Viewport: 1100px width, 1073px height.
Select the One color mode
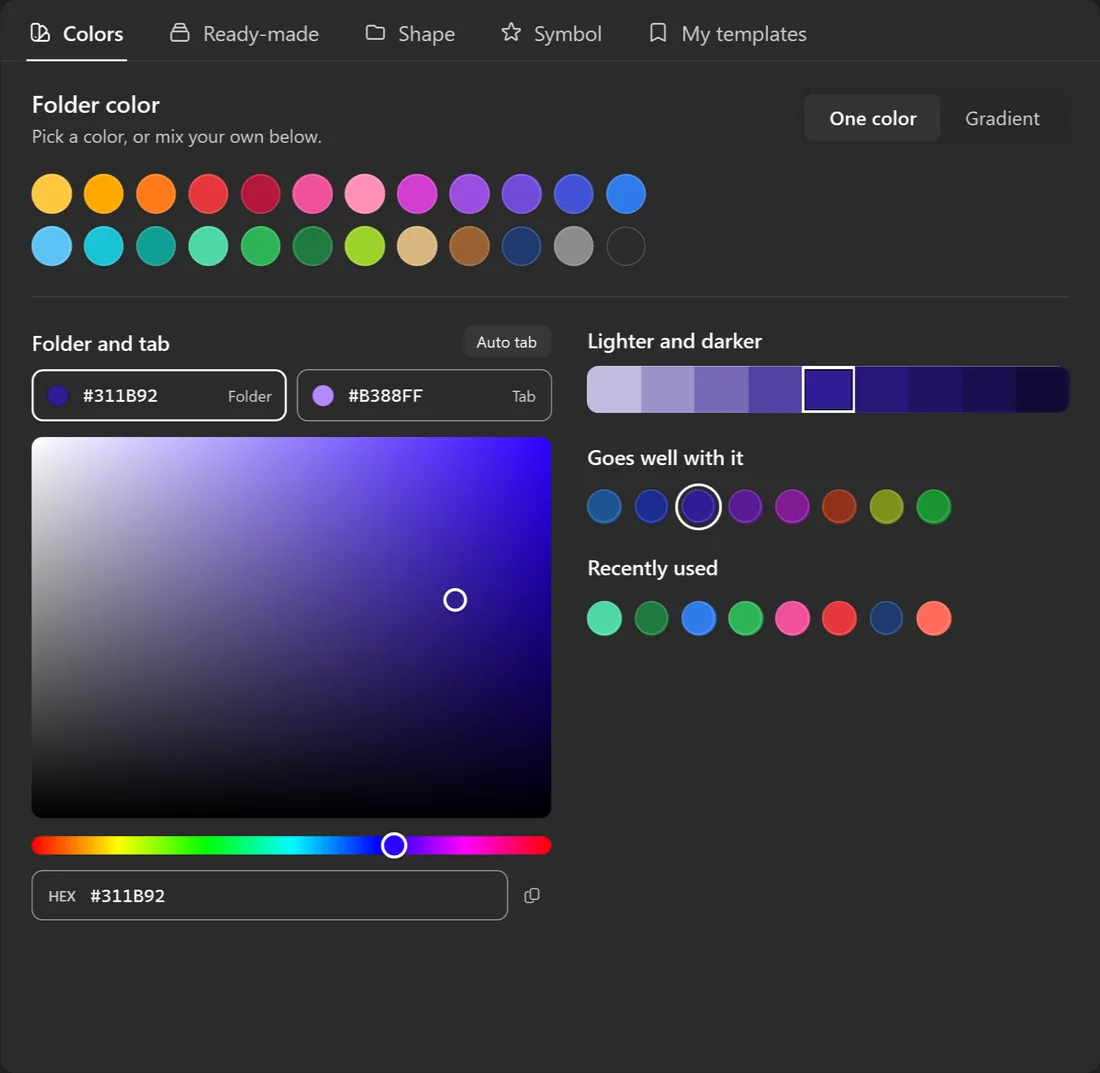[872, 119]
